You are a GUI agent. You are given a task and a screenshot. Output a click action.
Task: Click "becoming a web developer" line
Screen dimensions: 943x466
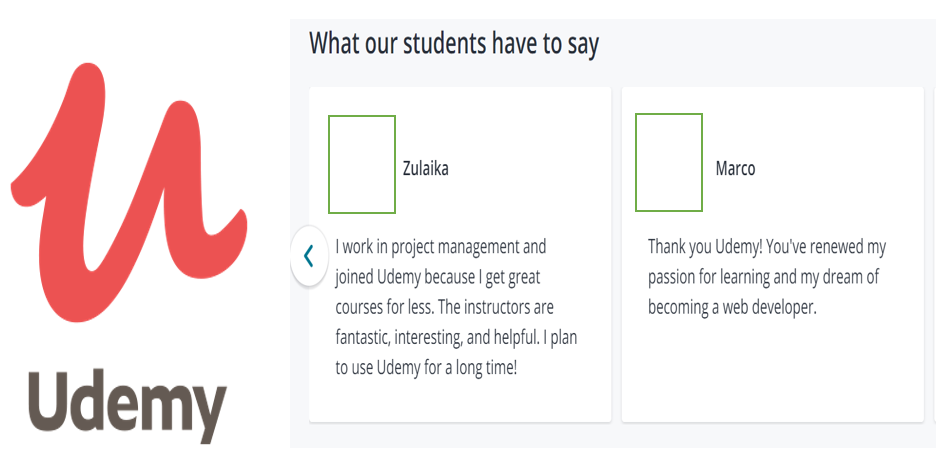click(x=732, y=307)
